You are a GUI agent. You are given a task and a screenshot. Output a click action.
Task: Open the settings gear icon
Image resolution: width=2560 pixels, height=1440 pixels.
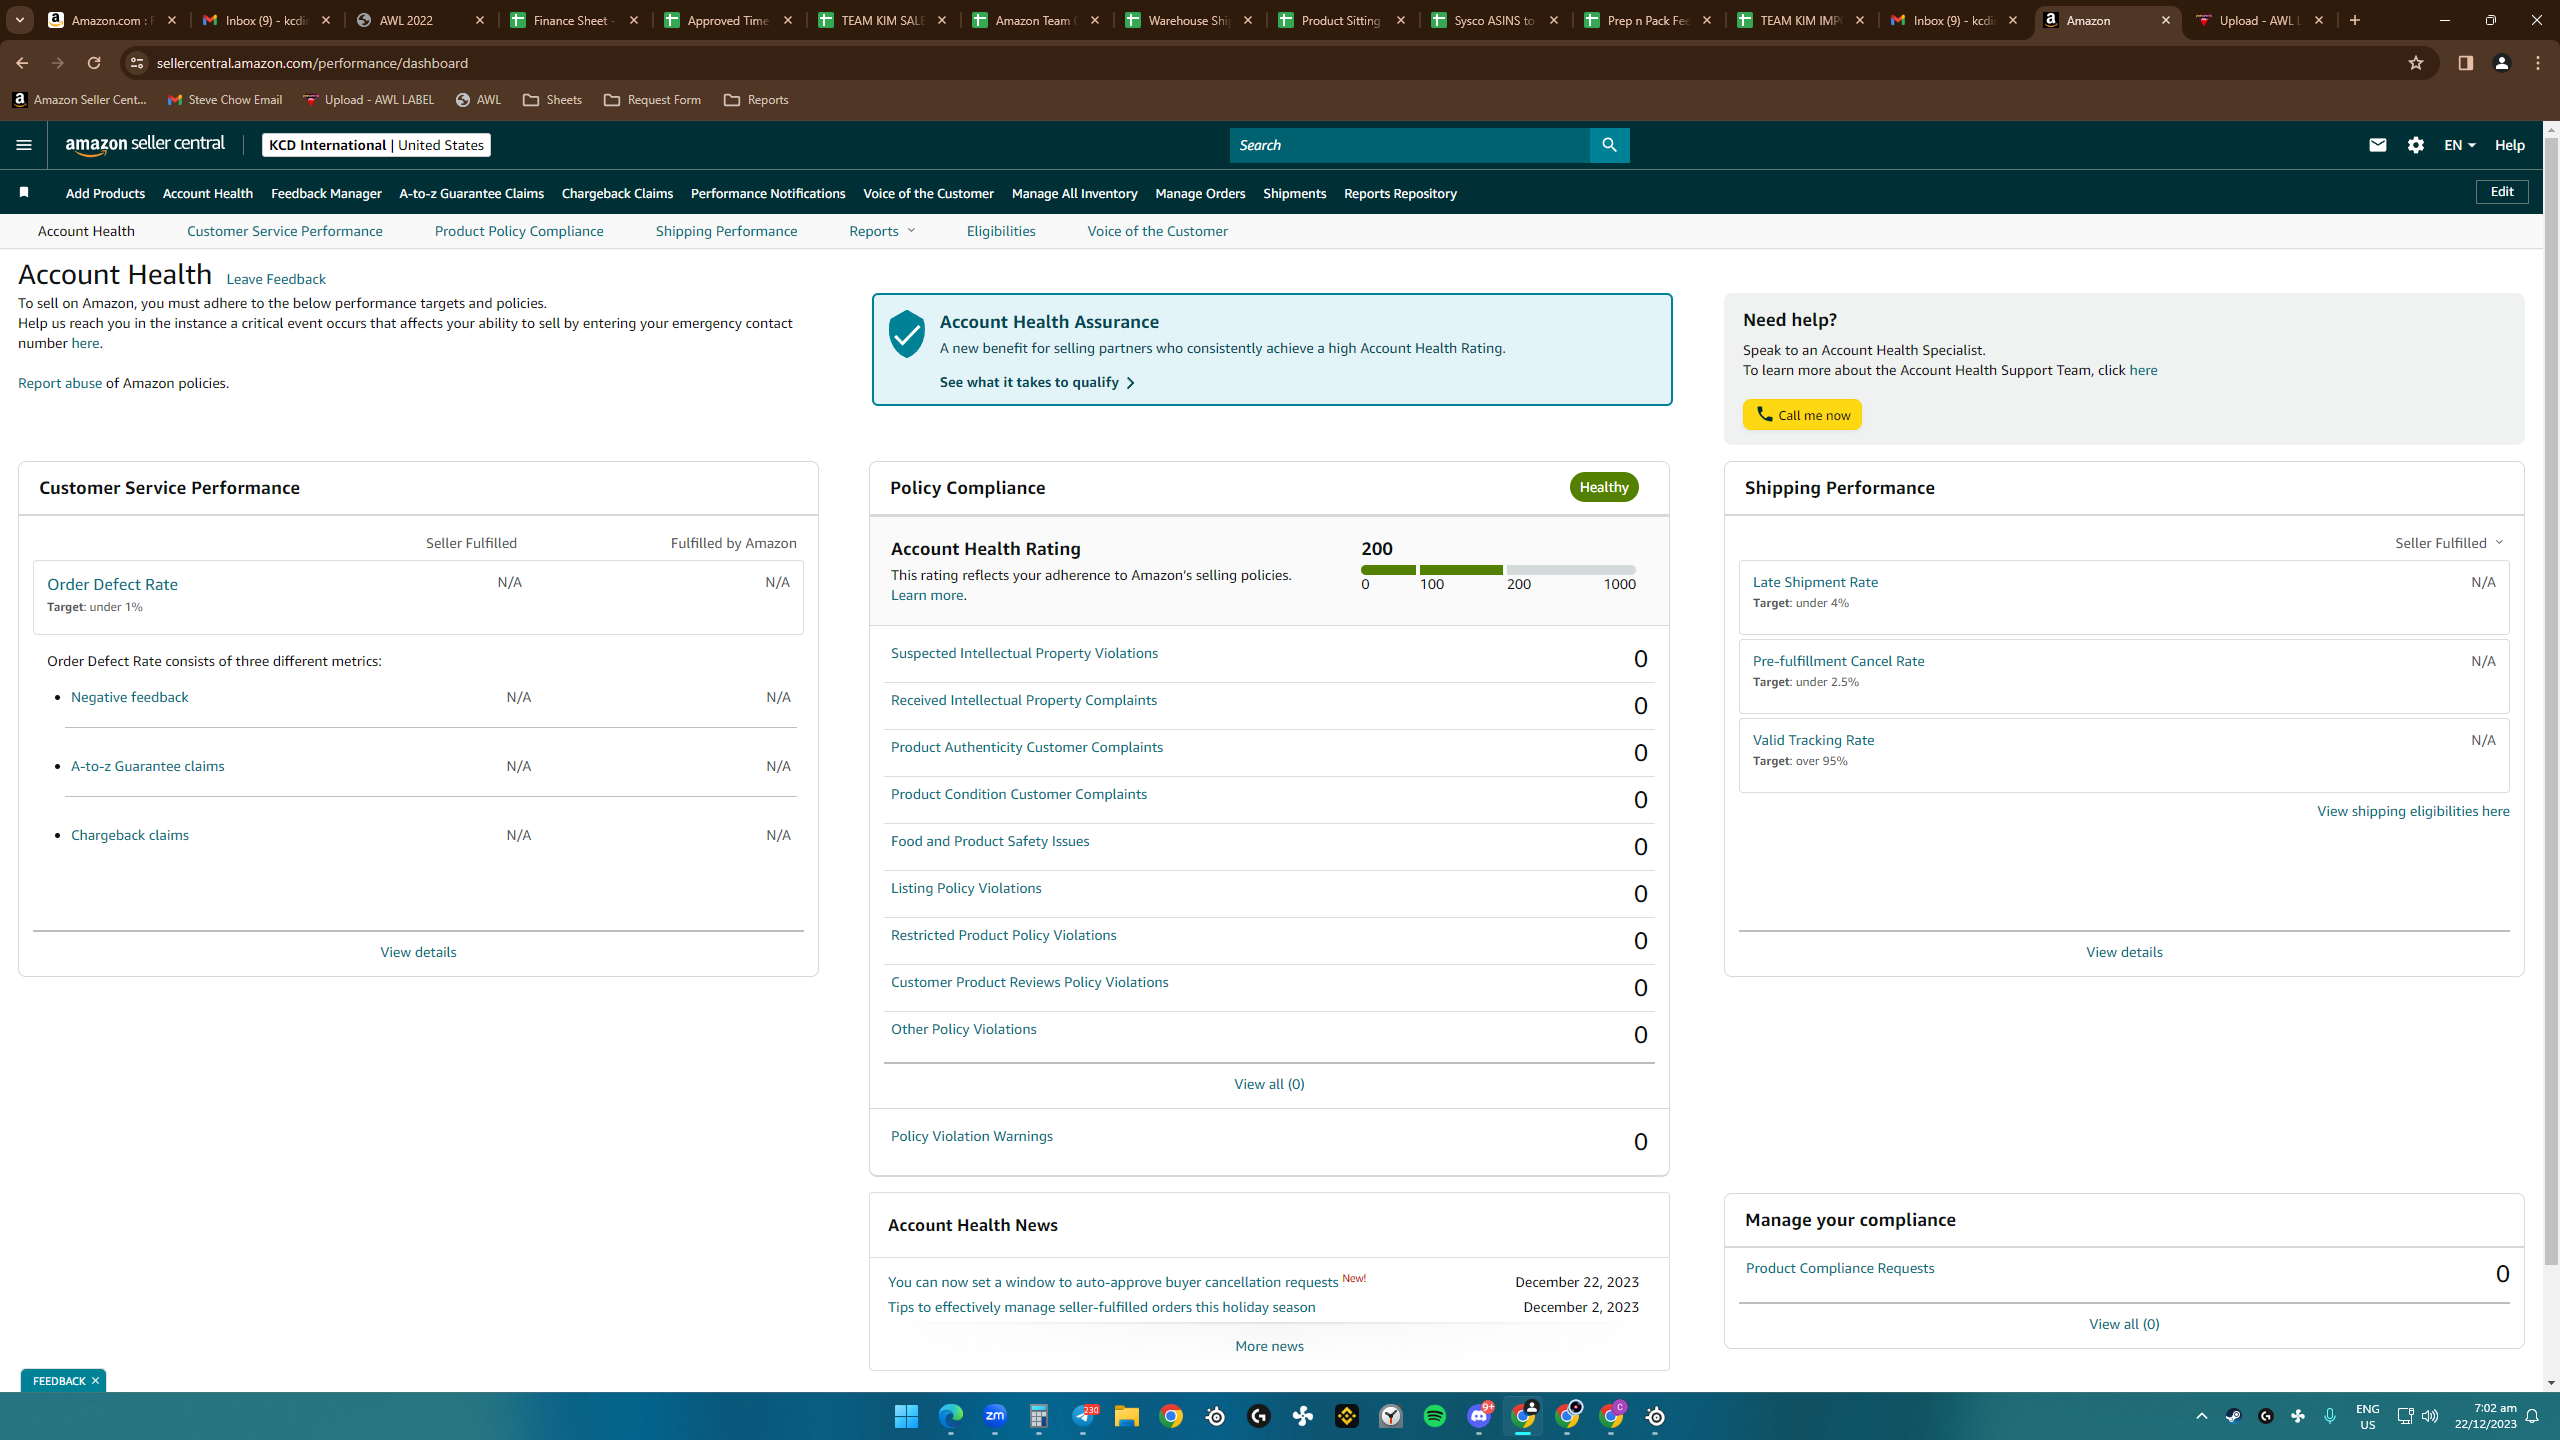[2416, 145]
